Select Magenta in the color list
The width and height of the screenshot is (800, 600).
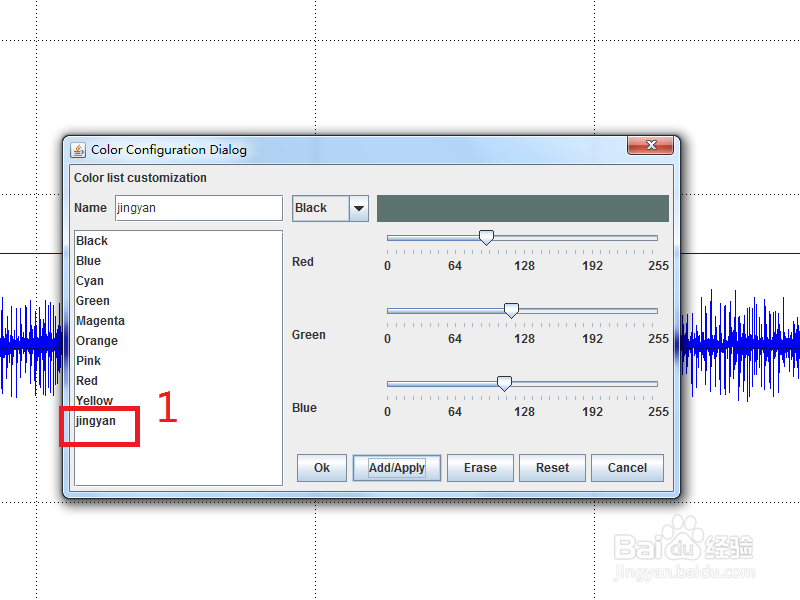[178, 320]
